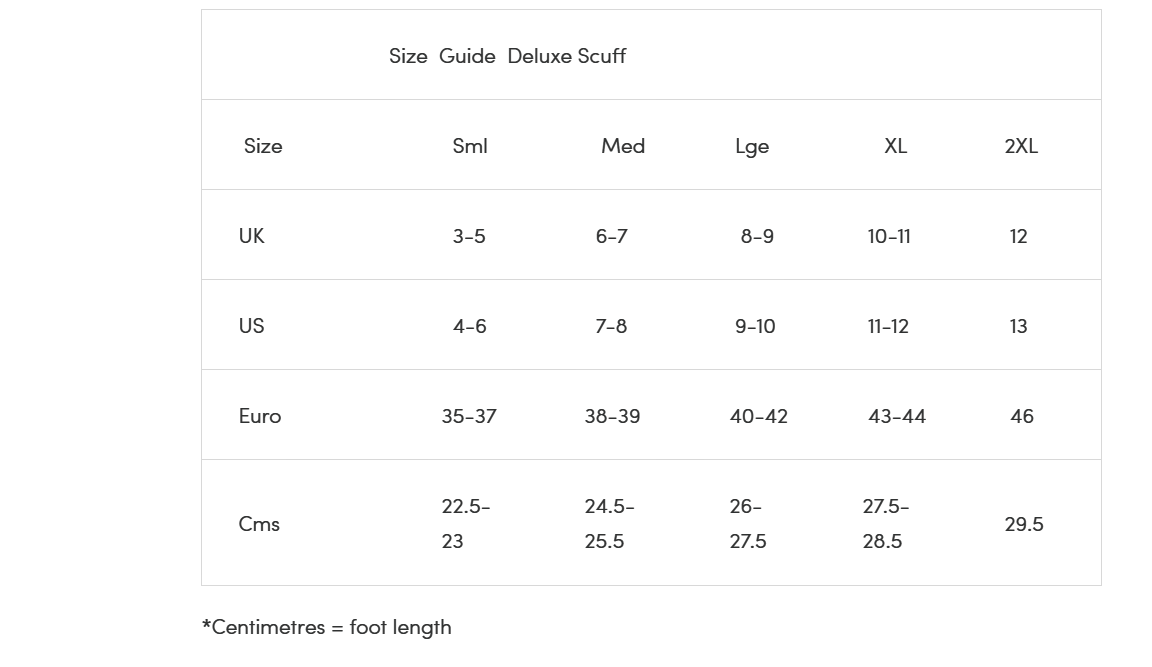Click the 27.5-28.5 cm cell
Viewport: 1152px width, 667px height.
pos(885,524)
